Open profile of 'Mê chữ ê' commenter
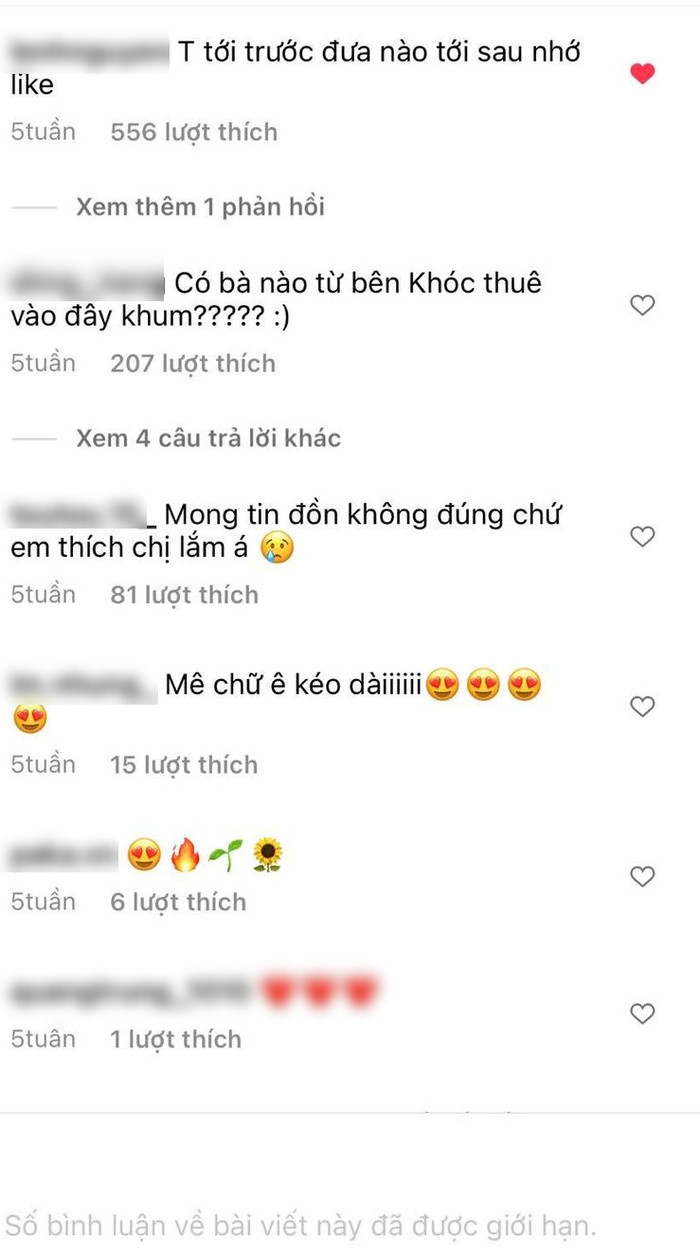Image resolution: width=700 pixels, height=1256 pixels. pyautogui.click(x=82, y=685)
